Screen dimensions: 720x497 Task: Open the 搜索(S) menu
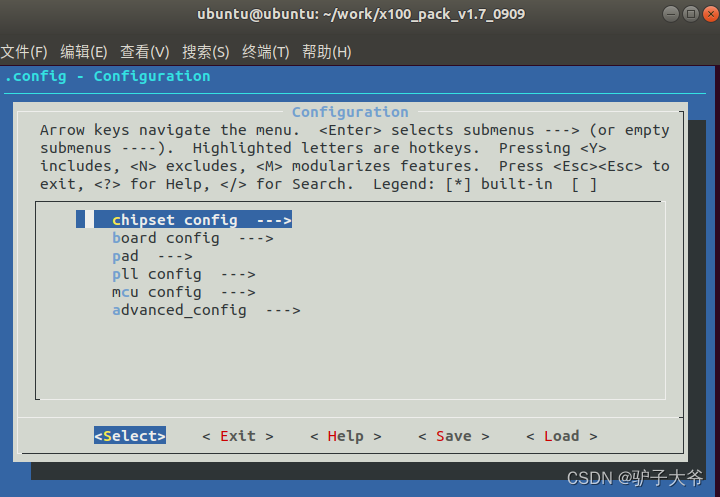205,52
